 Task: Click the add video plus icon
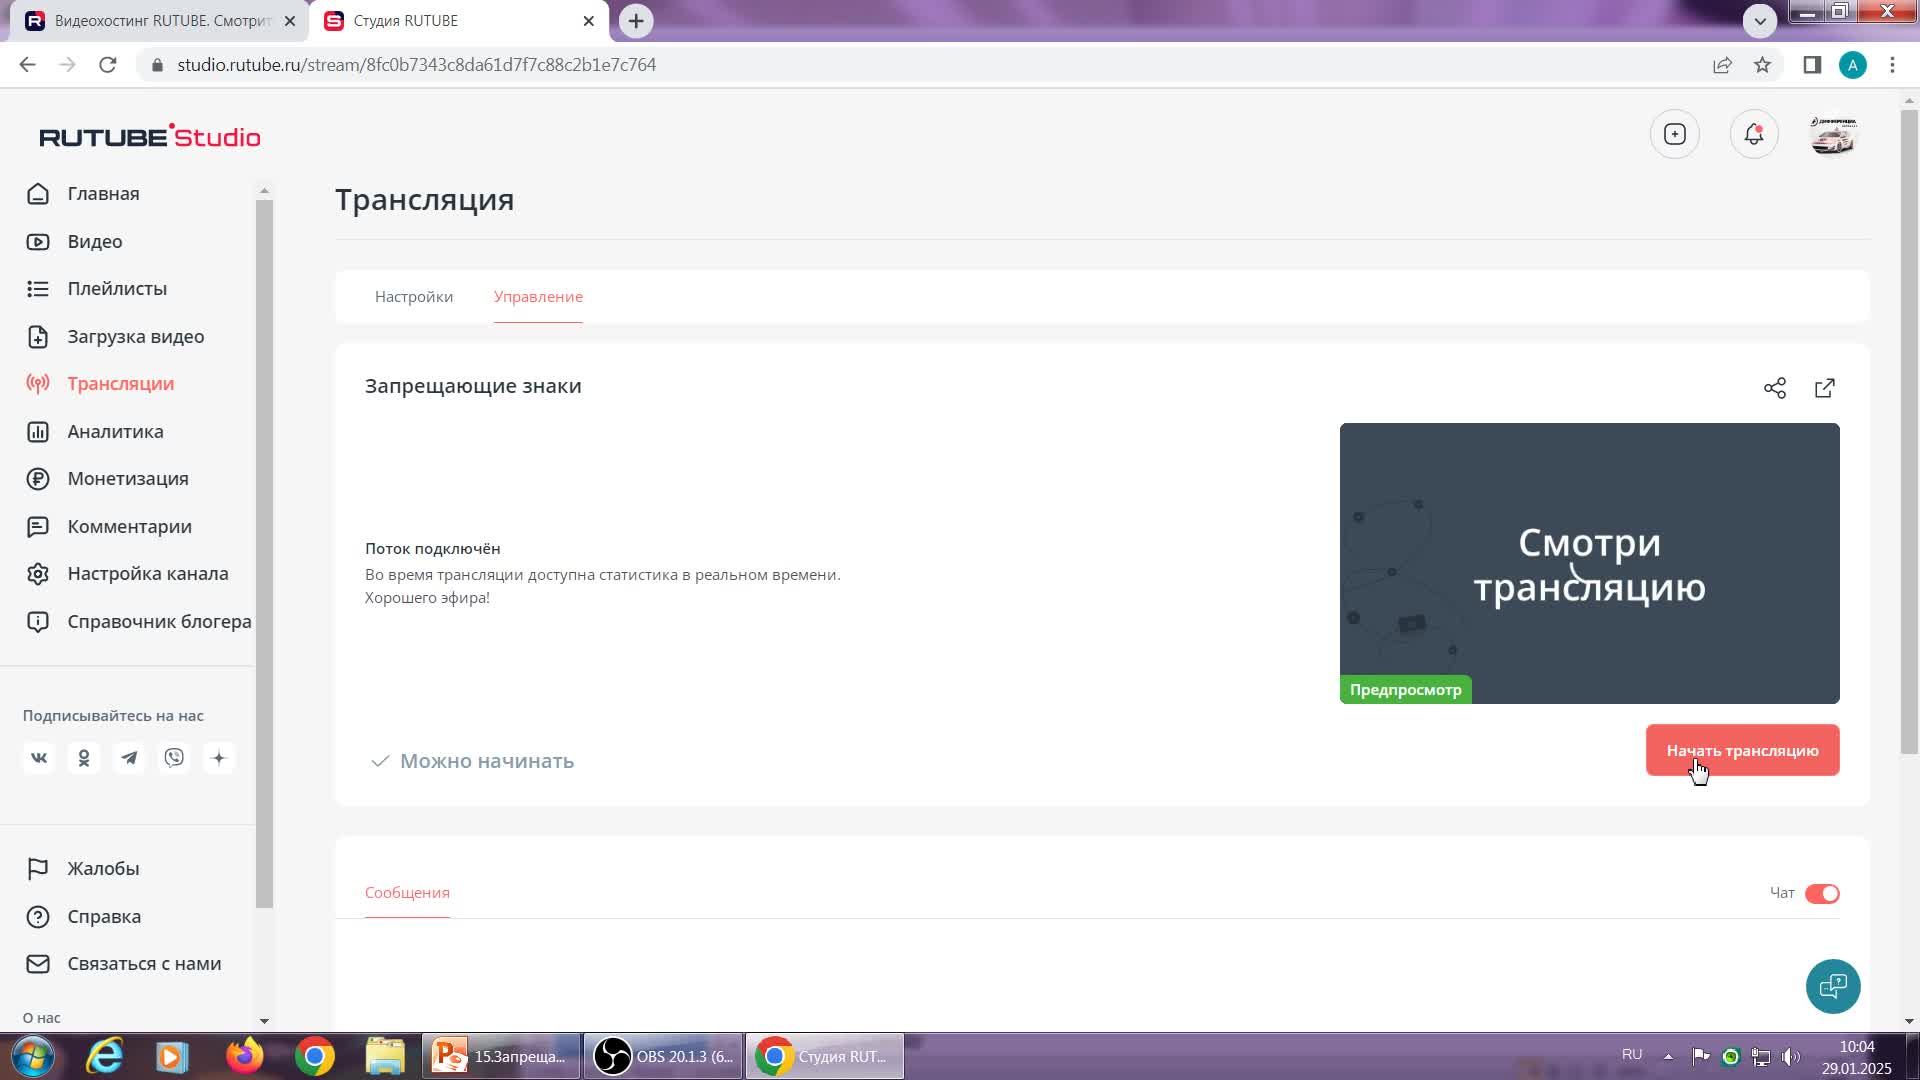click(x=1675, y=135)
